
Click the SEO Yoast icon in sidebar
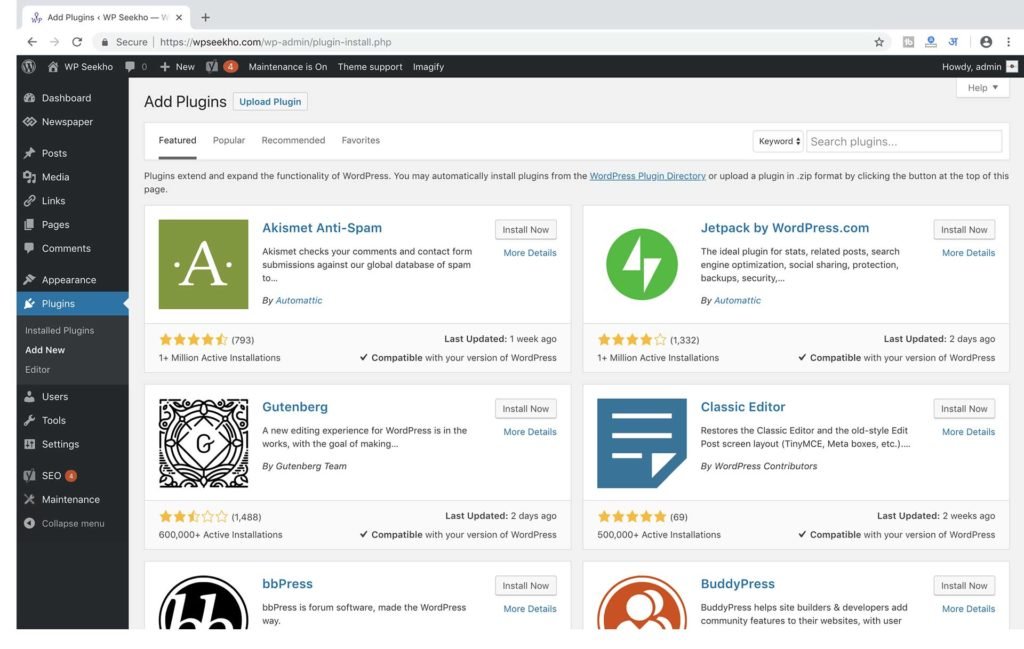coord(29,475)
